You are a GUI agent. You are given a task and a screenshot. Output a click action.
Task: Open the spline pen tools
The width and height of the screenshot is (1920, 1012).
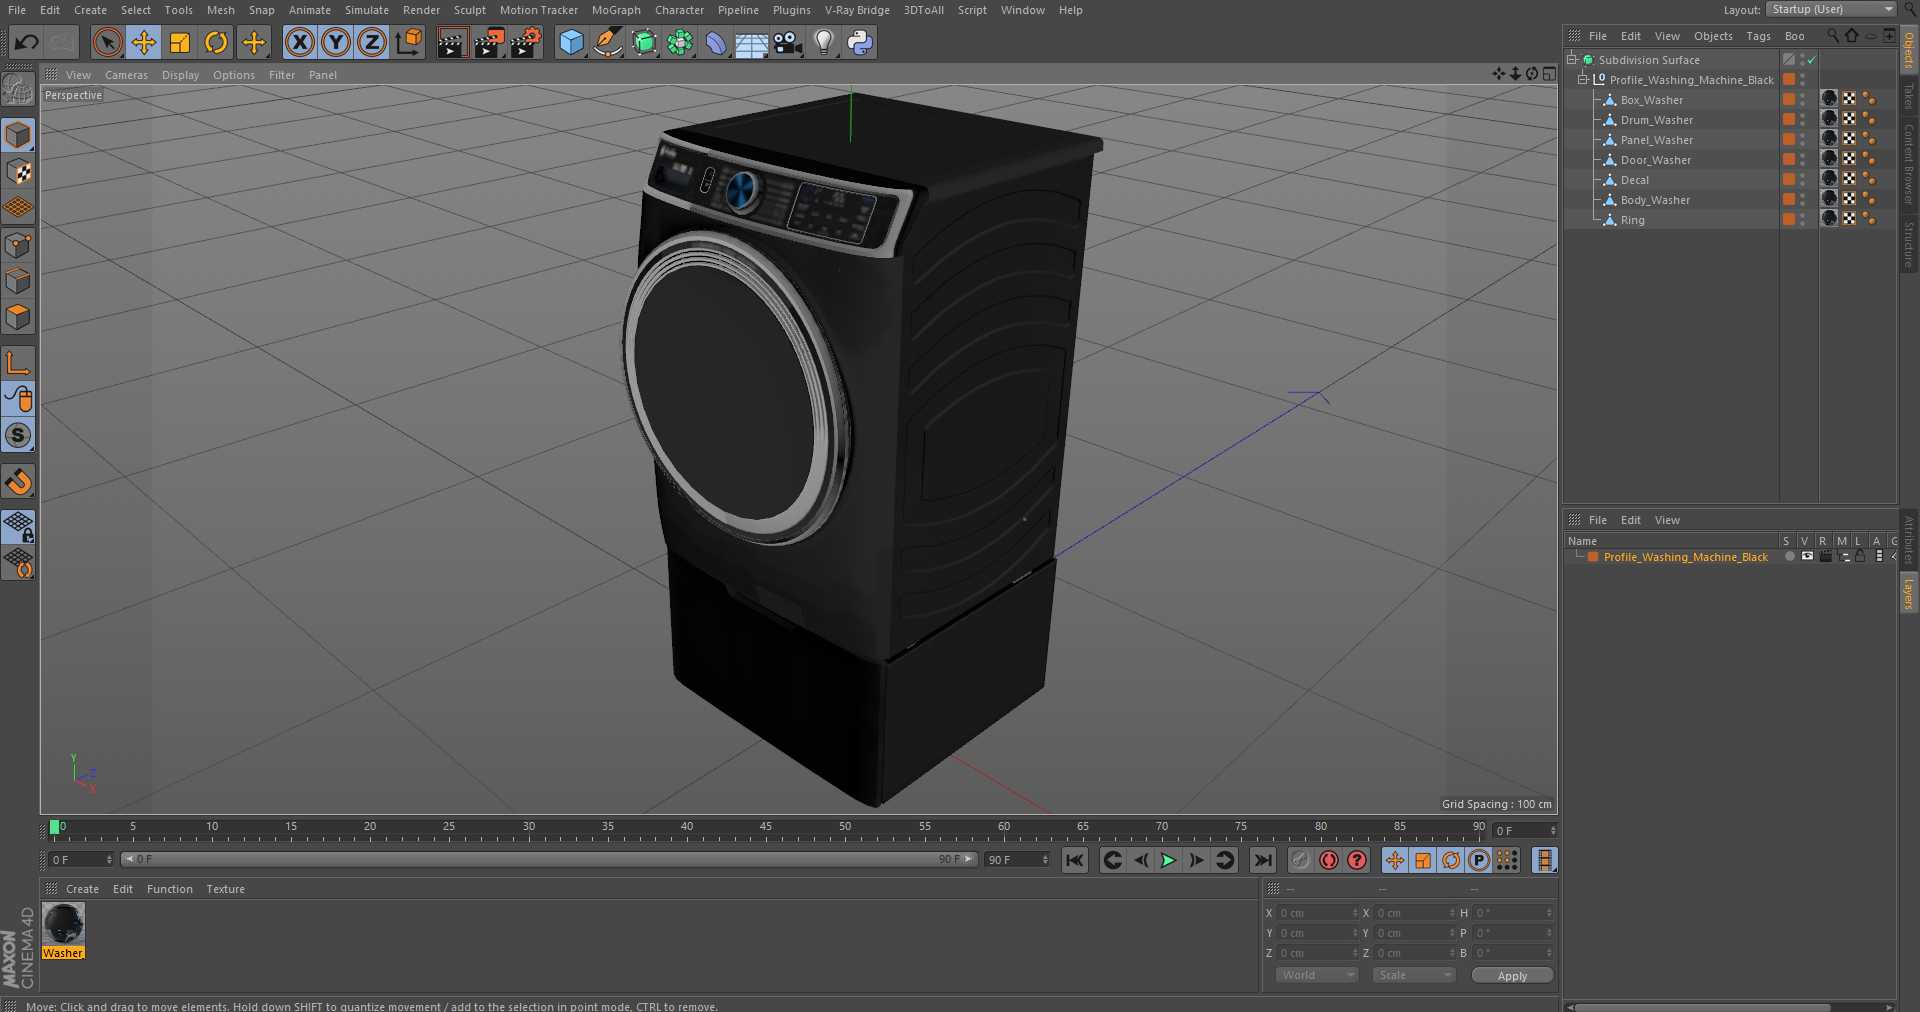[607, 42]
